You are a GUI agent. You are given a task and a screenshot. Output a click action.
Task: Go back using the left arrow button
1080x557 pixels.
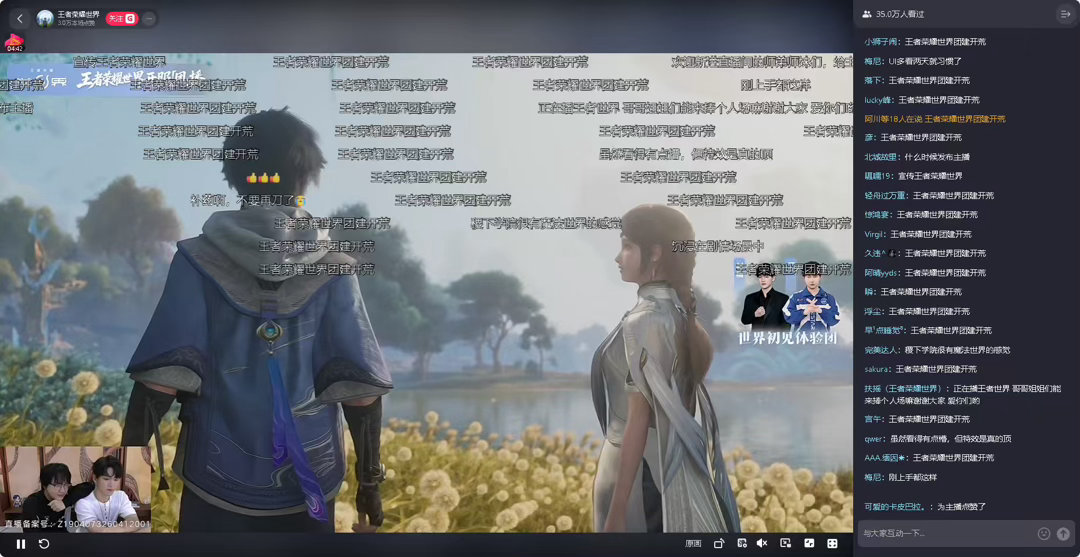[x=20, y=19]
